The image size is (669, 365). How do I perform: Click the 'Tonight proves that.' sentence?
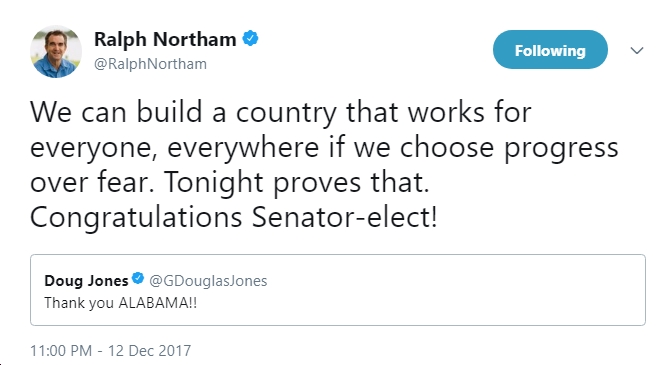pyautogui.click(x=297, y=182)
